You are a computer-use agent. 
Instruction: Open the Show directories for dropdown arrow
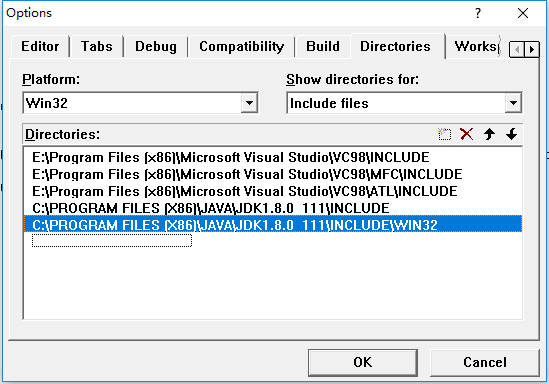[x=513, y=103]
